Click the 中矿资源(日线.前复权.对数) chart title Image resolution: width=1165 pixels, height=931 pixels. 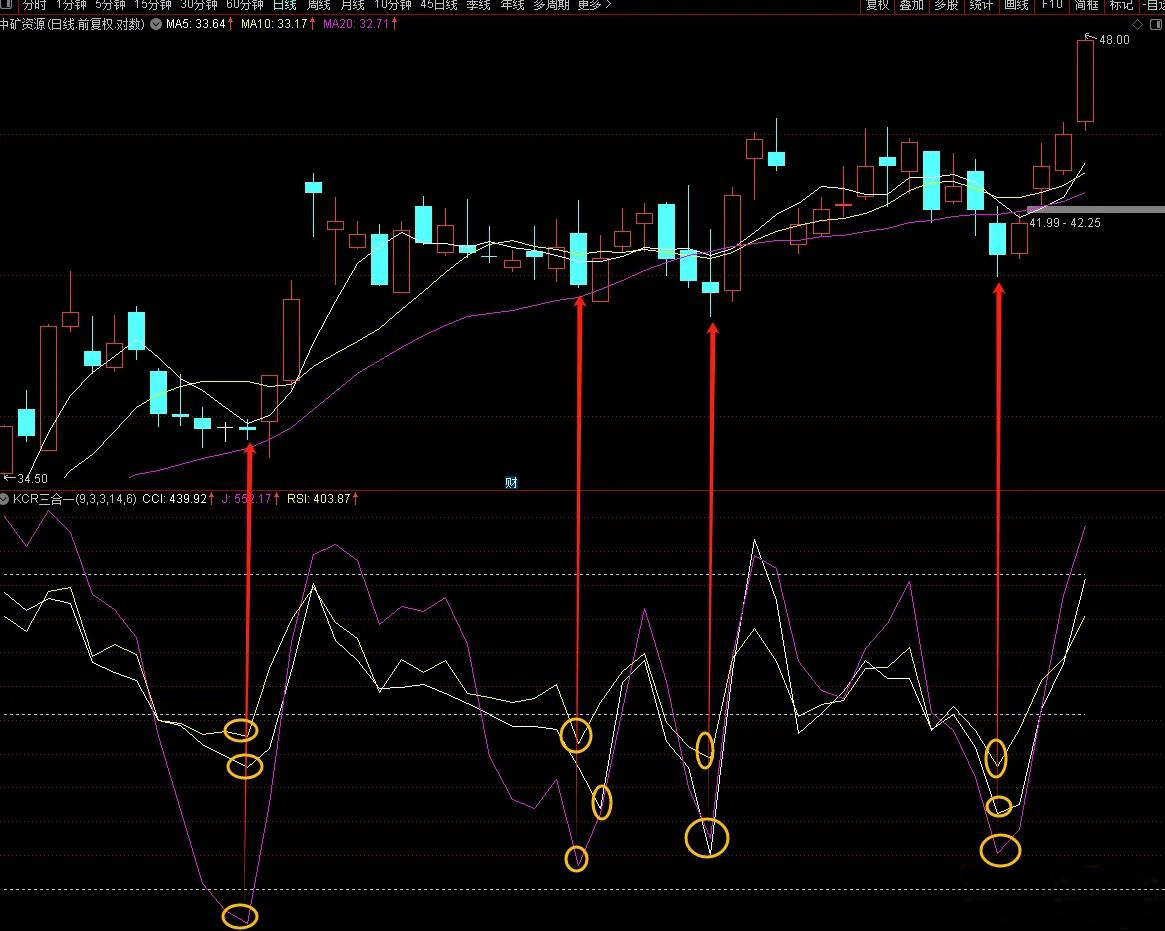point(72,24)
